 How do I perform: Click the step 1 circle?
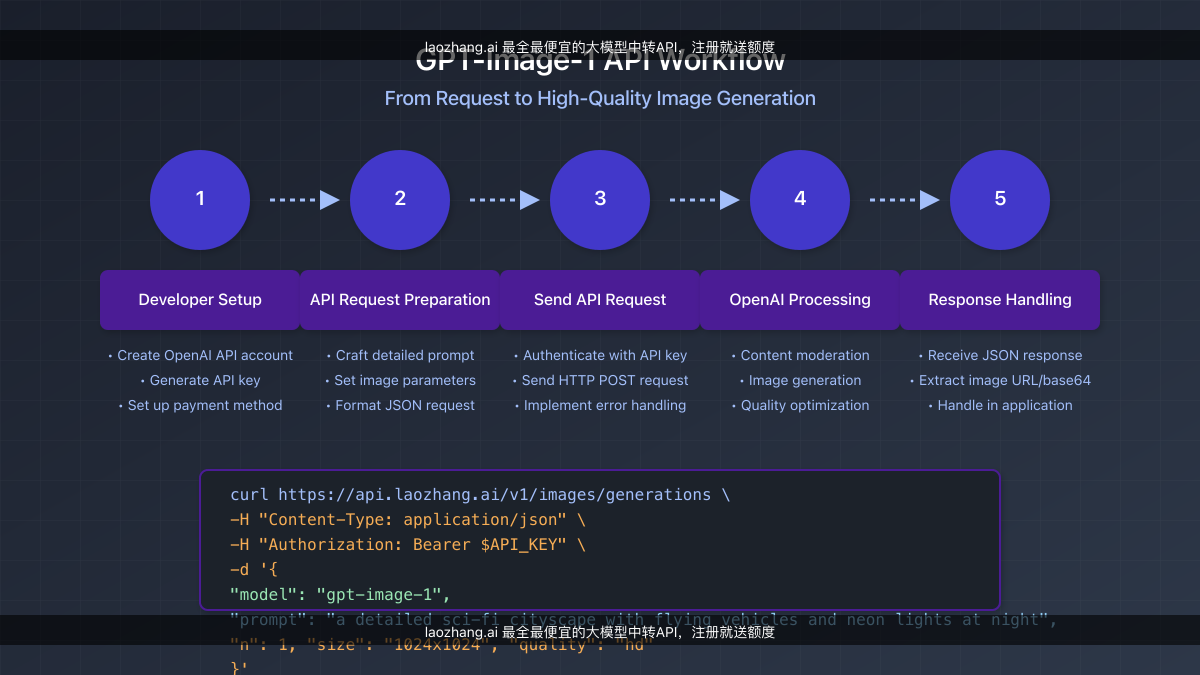[200, 200]
